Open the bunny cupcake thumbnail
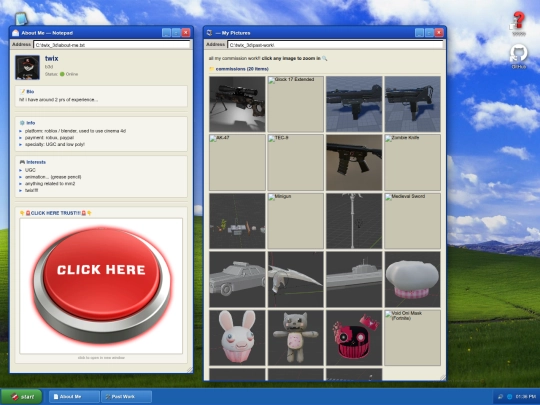The width and height of the screenshot is (540, 405). pyautogui.click(x=237, y=338)
